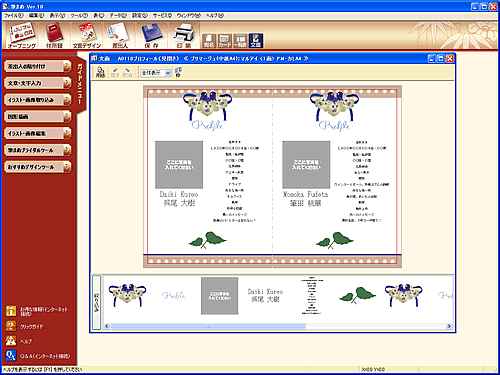Open the サービス menu
This screenshot has height=375, width=500.
(x=162, y=15)
